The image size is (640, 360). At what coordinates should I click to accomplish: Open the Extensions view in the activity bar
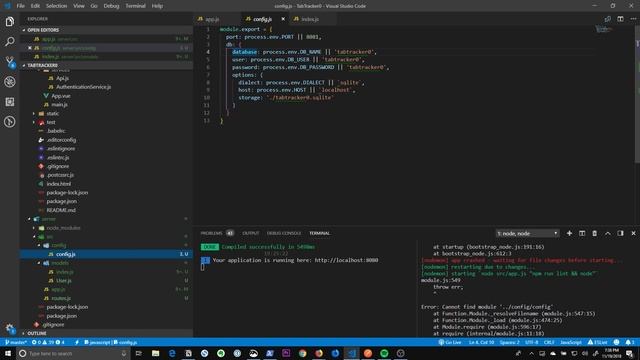(9, 102)
